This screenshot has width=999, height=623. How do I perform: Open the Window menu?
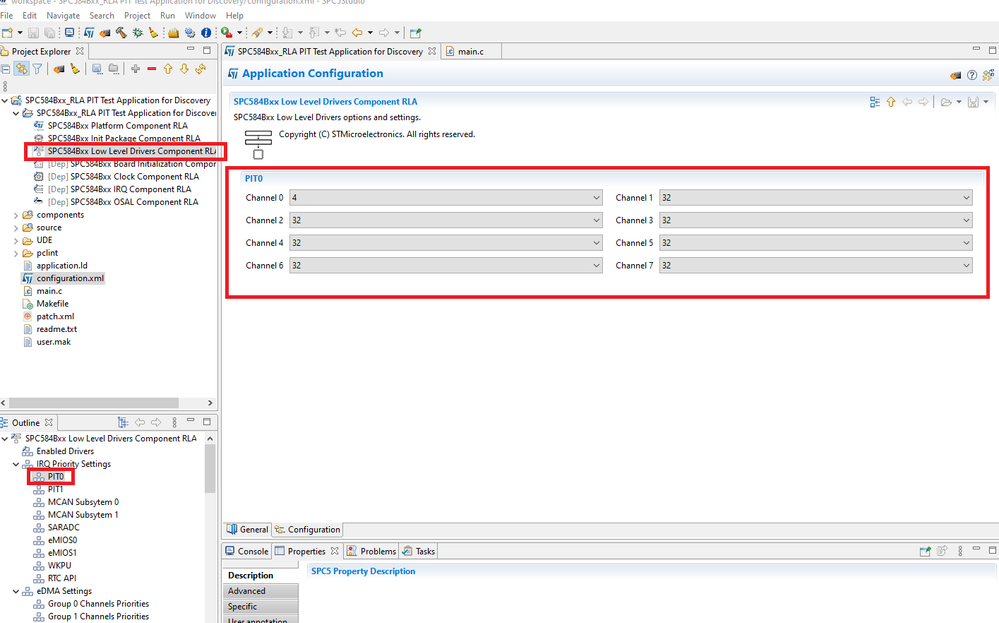(200, 15)
